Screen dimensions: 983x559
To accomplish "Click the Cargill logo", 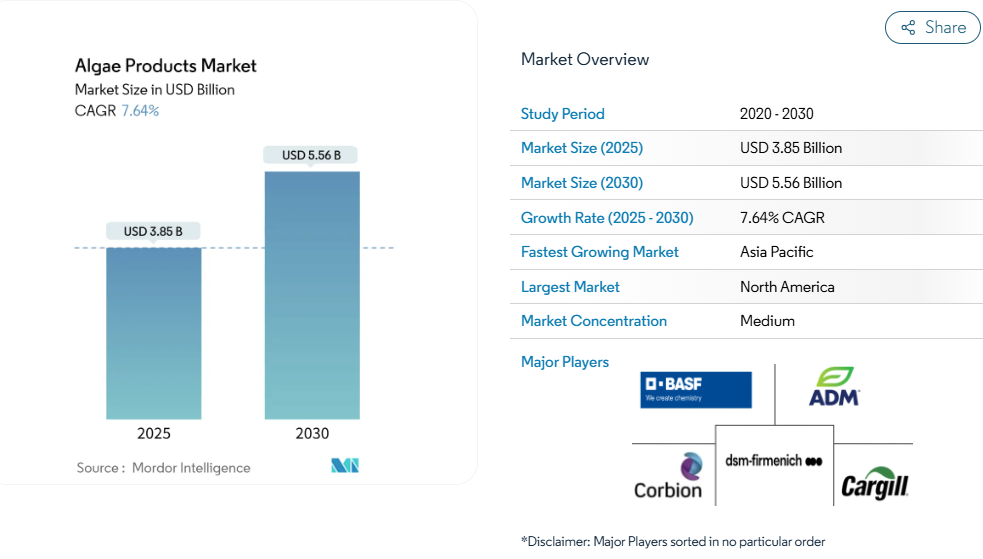I will (x=874, y=484).
